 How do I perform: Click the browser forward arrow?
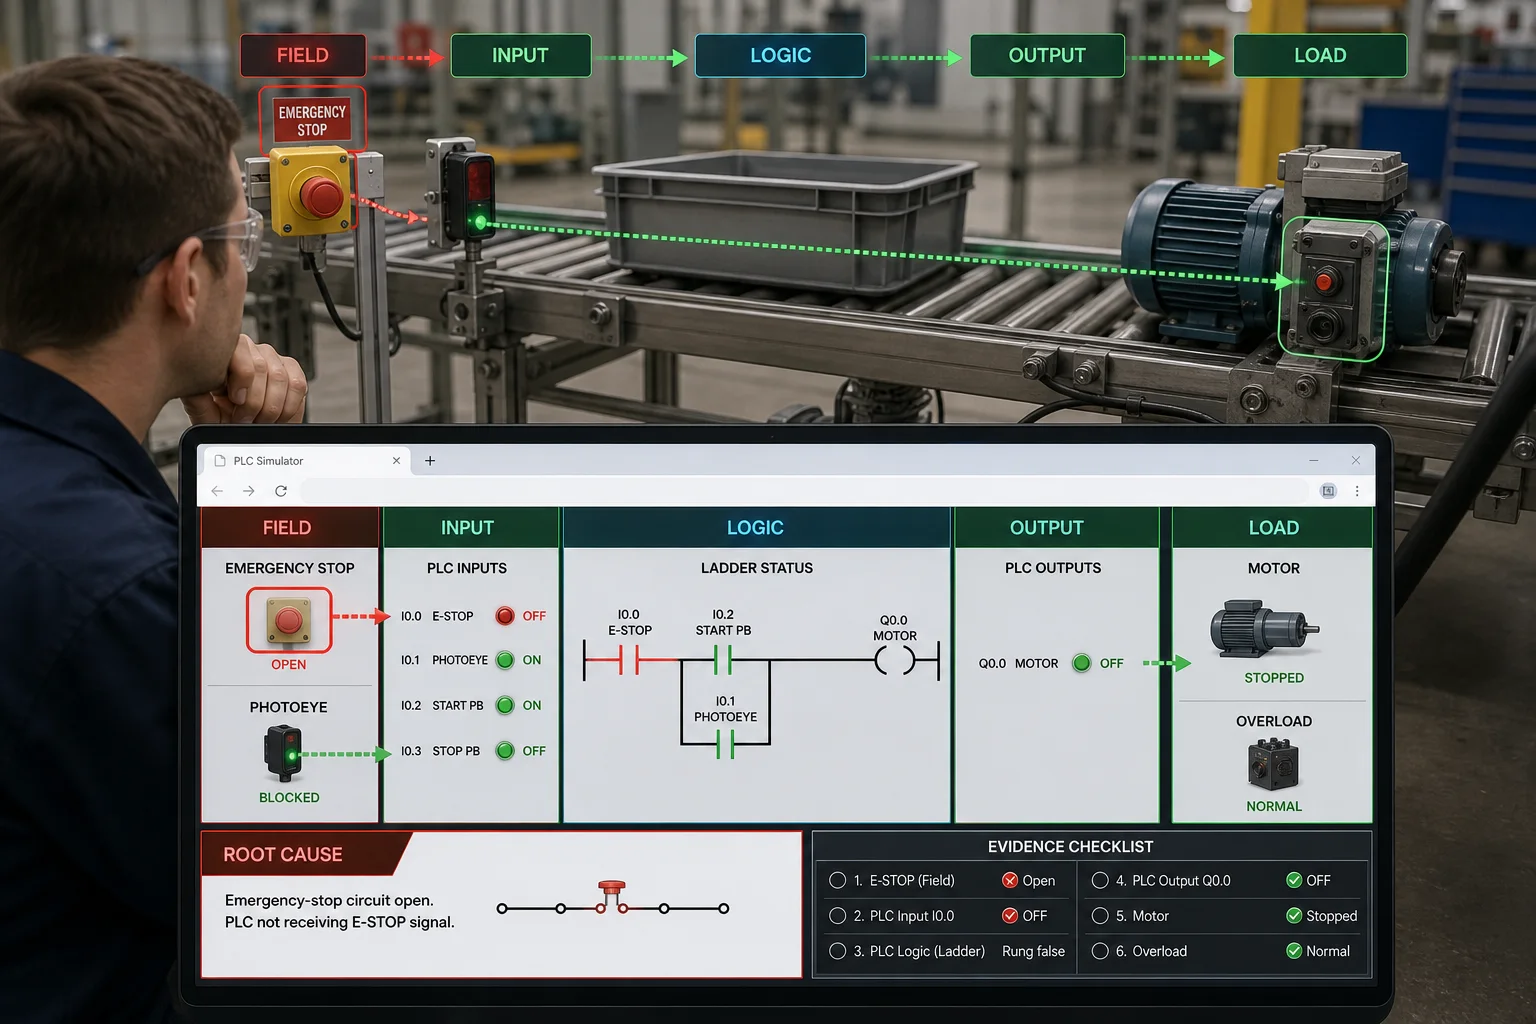pos(249,491)
